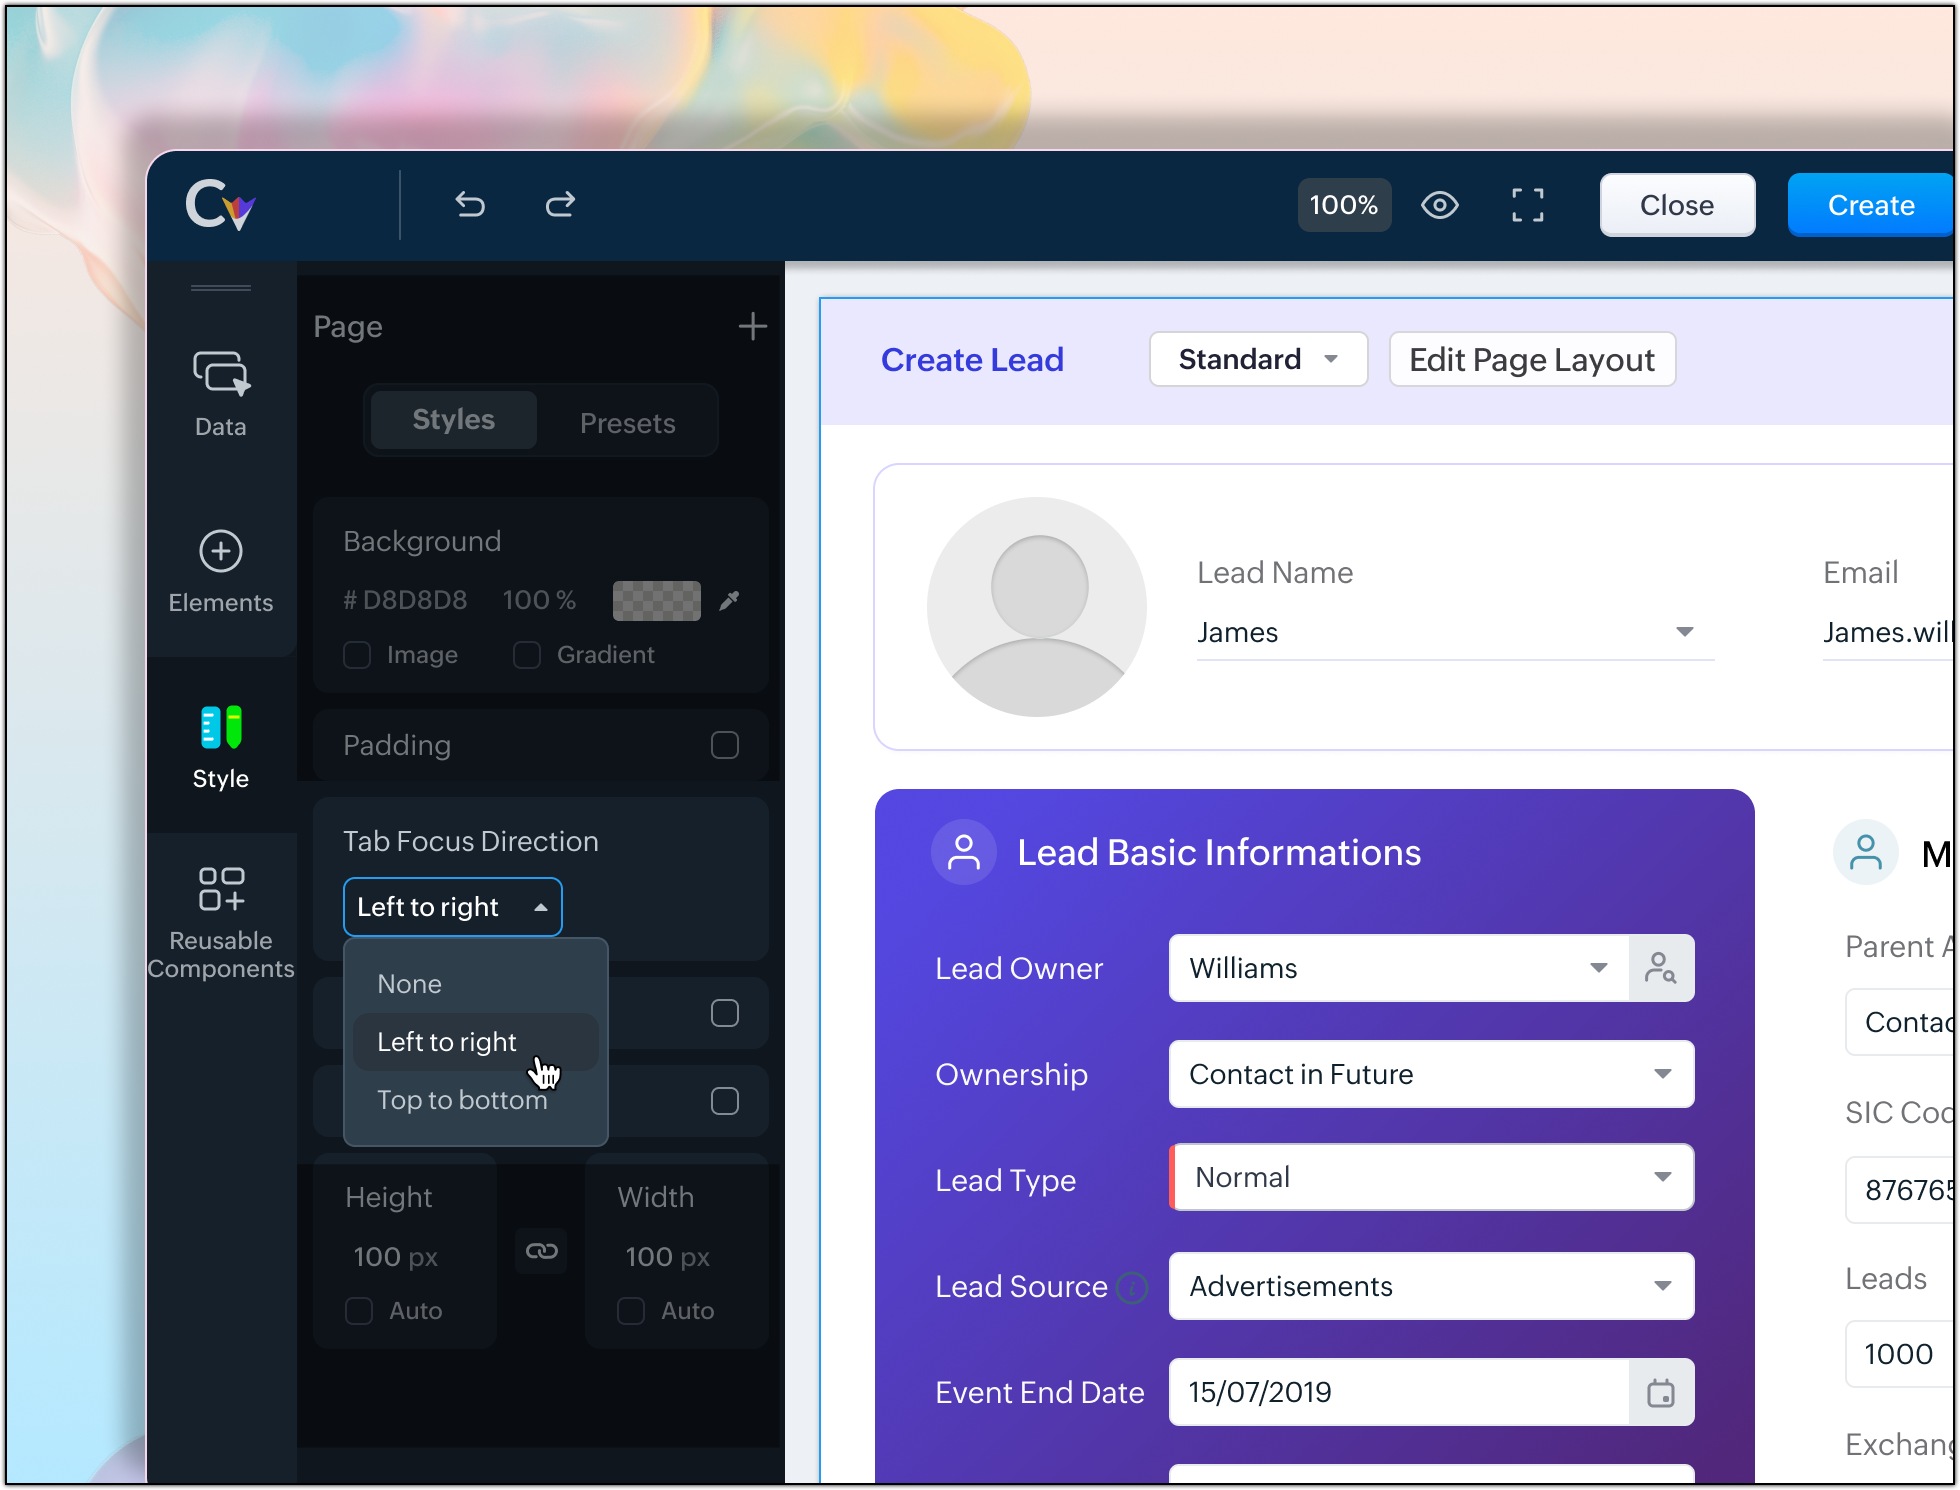Expand the Standard layout dropdown
The image size is (1960, 1490).
tap(1258, 359)
